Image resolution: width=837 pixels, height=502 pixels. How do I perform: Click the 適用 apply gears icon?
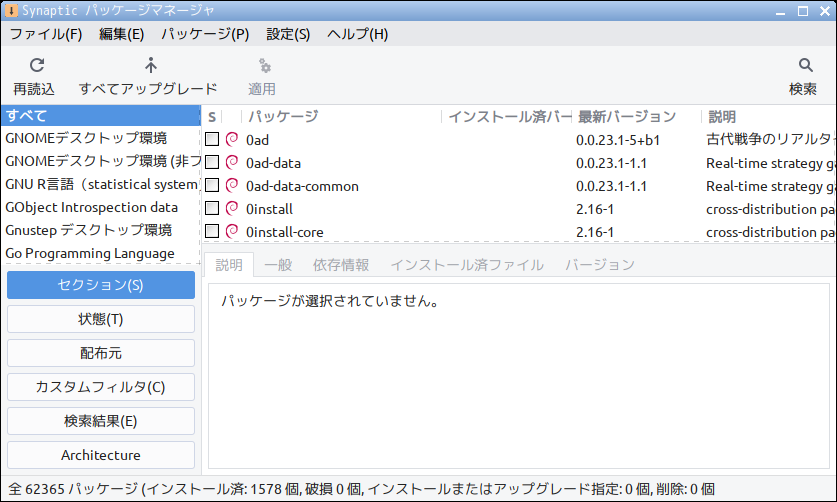(264, 66)
